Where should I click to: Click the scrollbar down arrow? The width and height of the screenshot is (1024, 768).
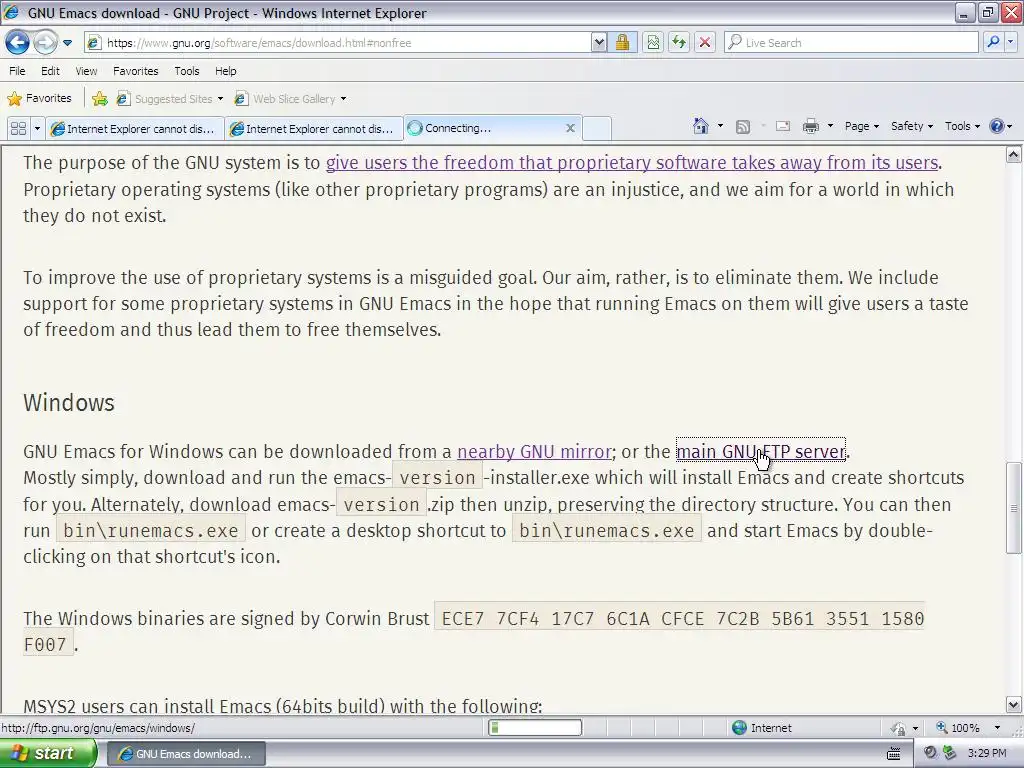tap(1014, 705)
